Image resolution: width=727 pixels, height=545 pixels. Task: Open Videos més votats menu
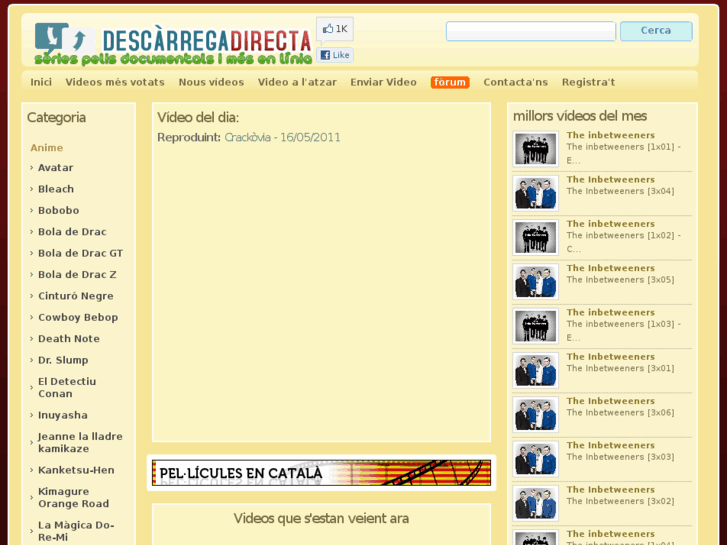[115, 82]
